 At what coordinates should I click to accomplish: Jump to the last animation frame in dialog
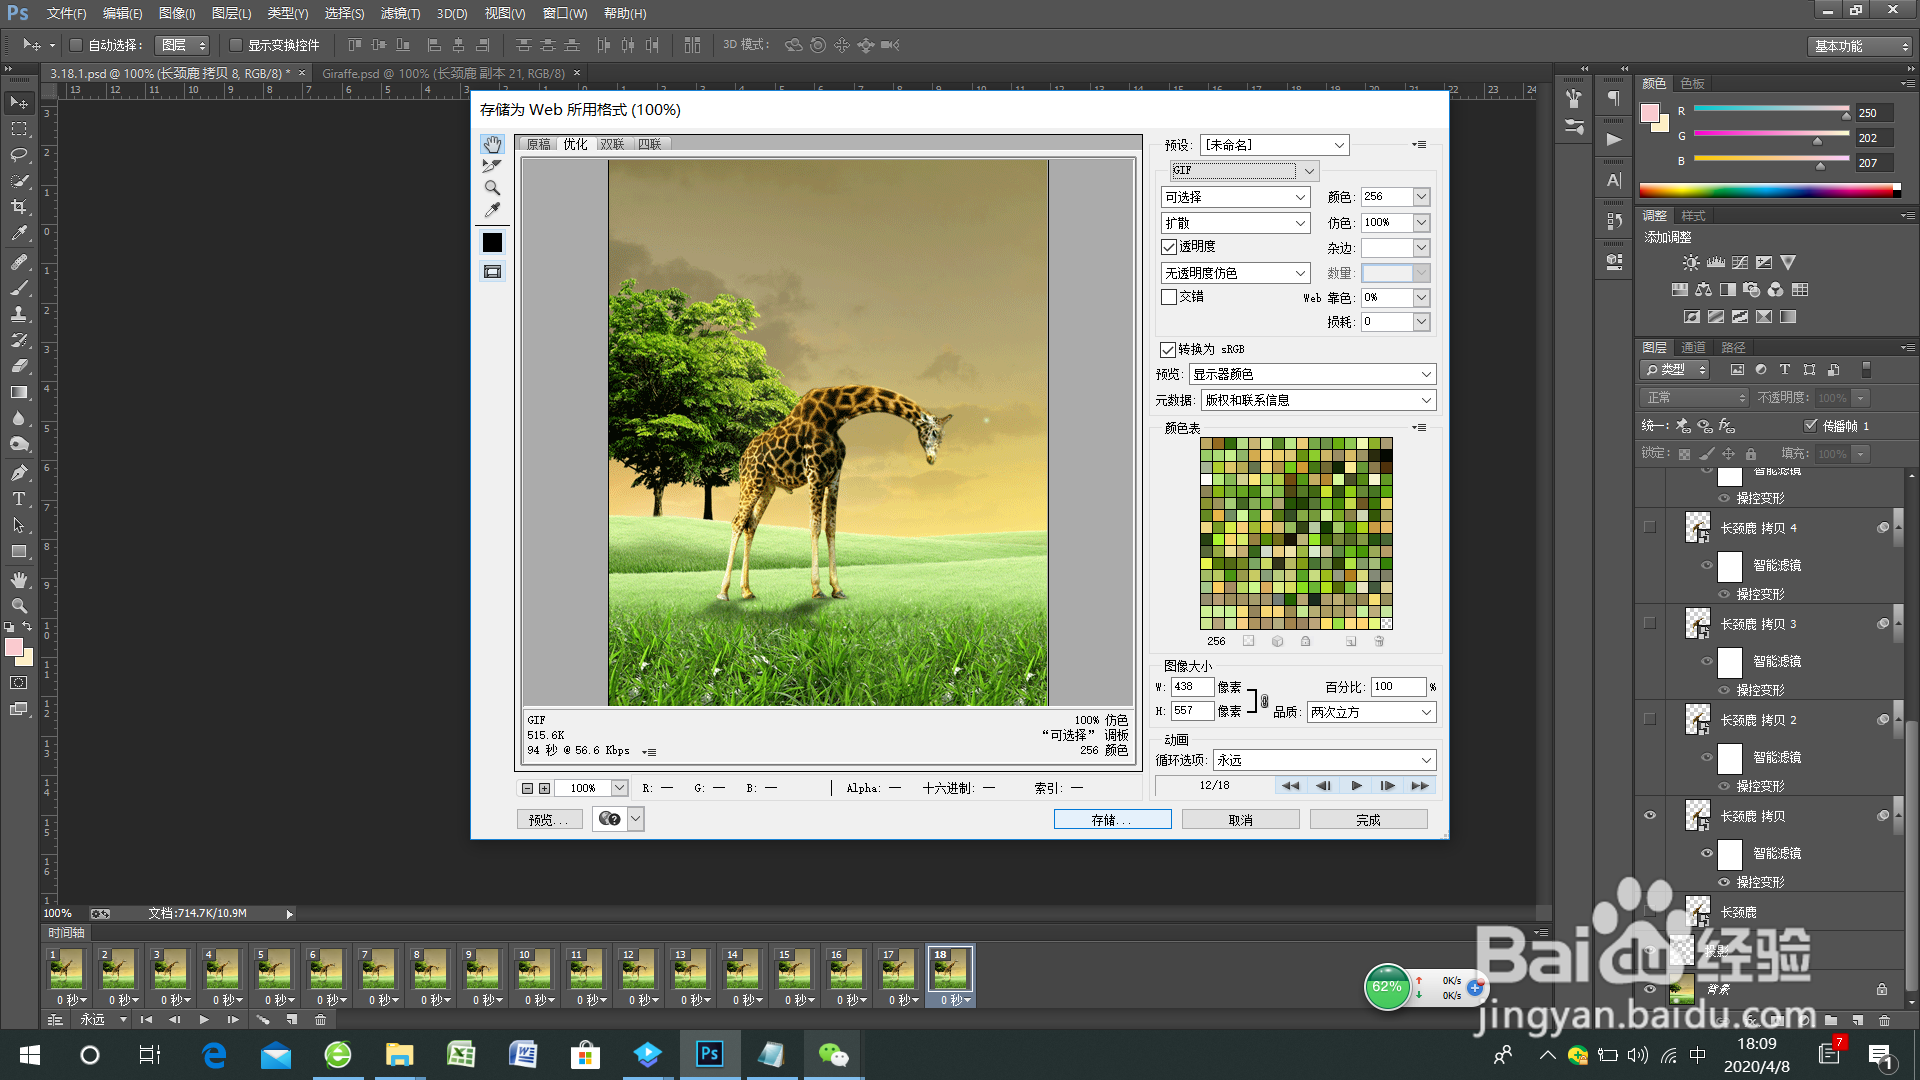click(1420, 785)
